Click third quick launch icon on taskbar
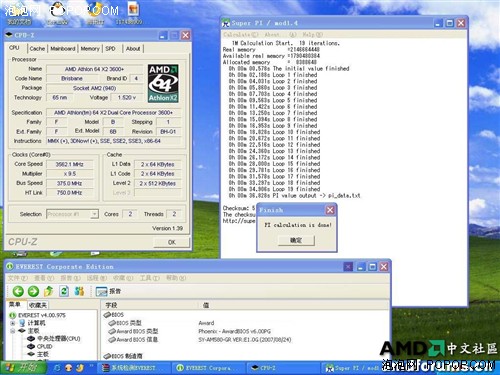Image resolution: width=500 pixels, height=375 pixels. tap(79, 368)
